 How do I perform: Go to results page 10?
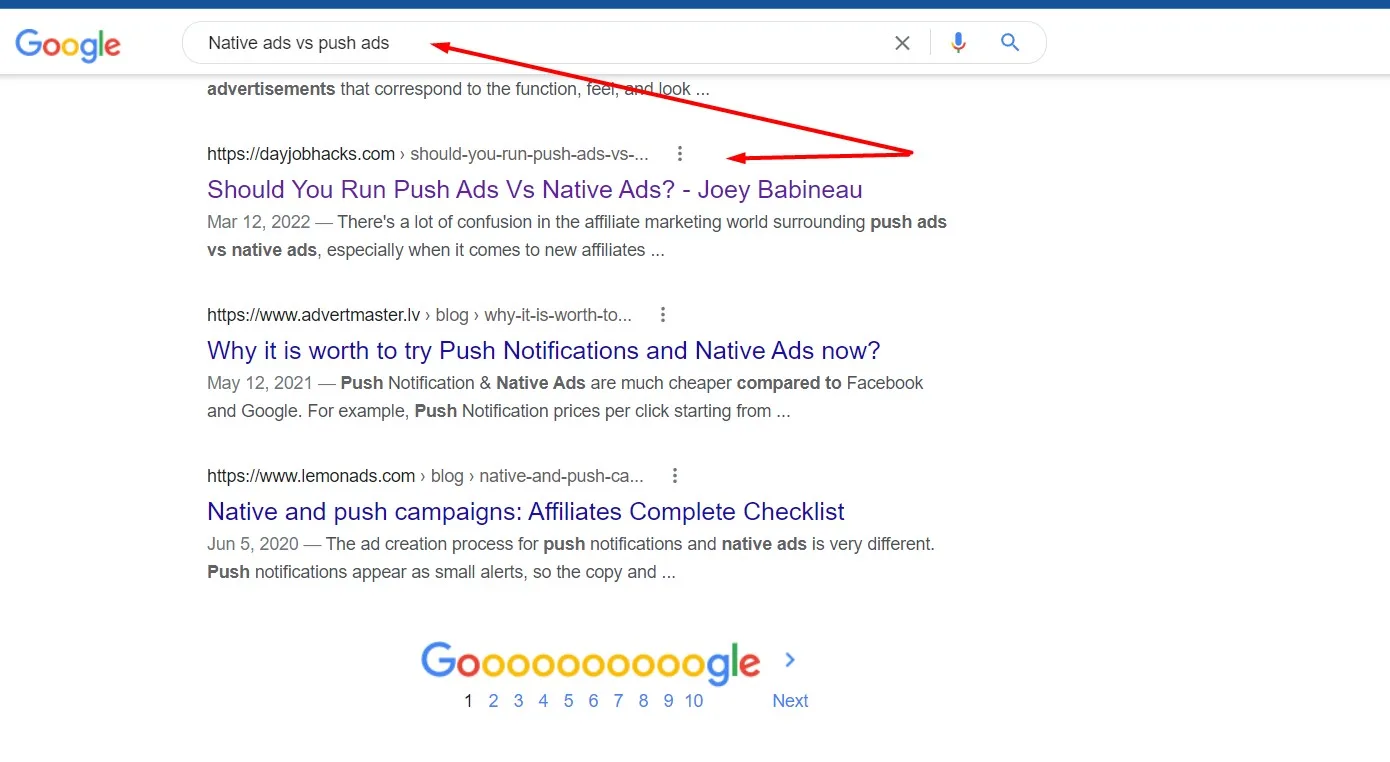click(x=694, y=701)
